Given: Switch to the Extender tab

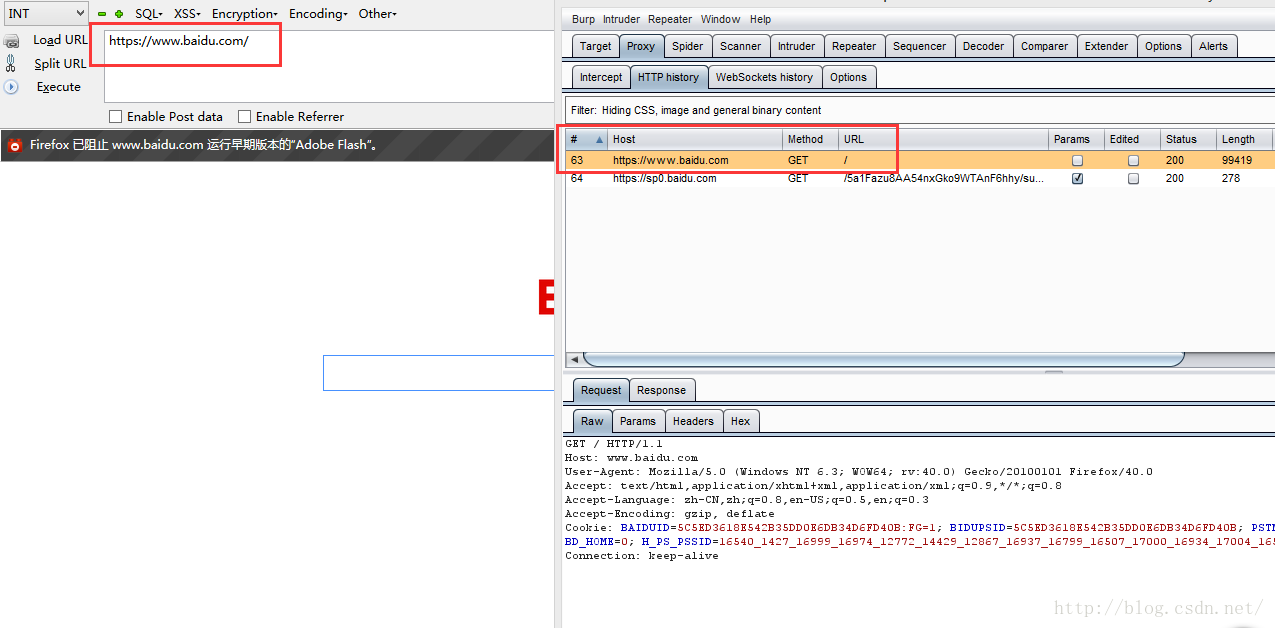Looking at the screenshot, I should [1106, 46].
